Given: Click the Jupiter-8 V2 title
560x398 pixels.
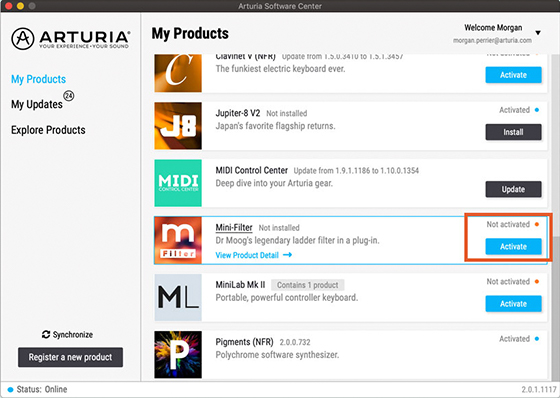Looking at the screenshot, I should (238, 113).
